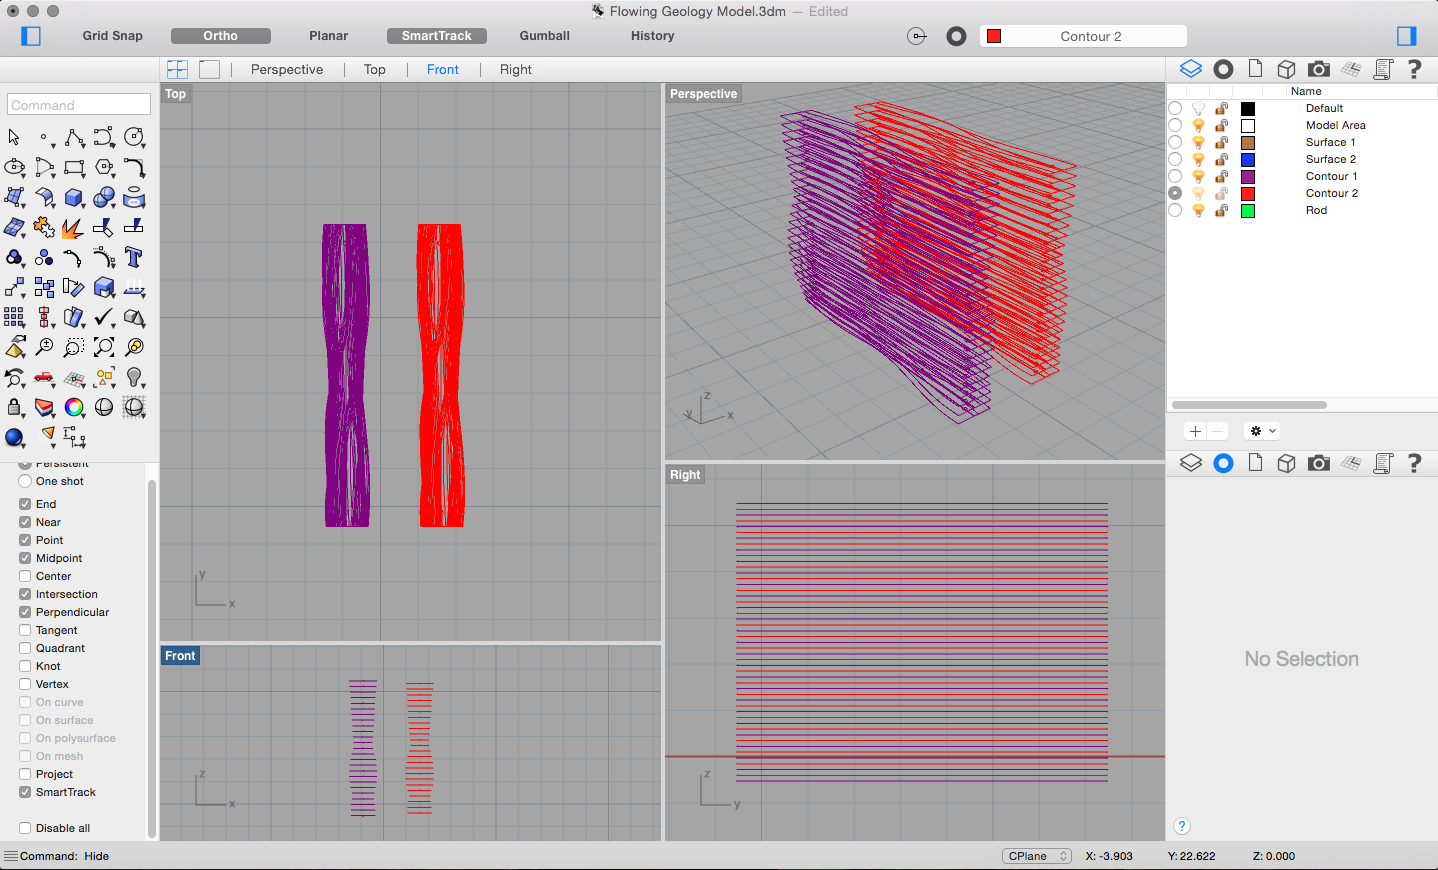The image size is (1438, 870).
Task: Turn on the Default layer light bulb
Action: 1198,108
